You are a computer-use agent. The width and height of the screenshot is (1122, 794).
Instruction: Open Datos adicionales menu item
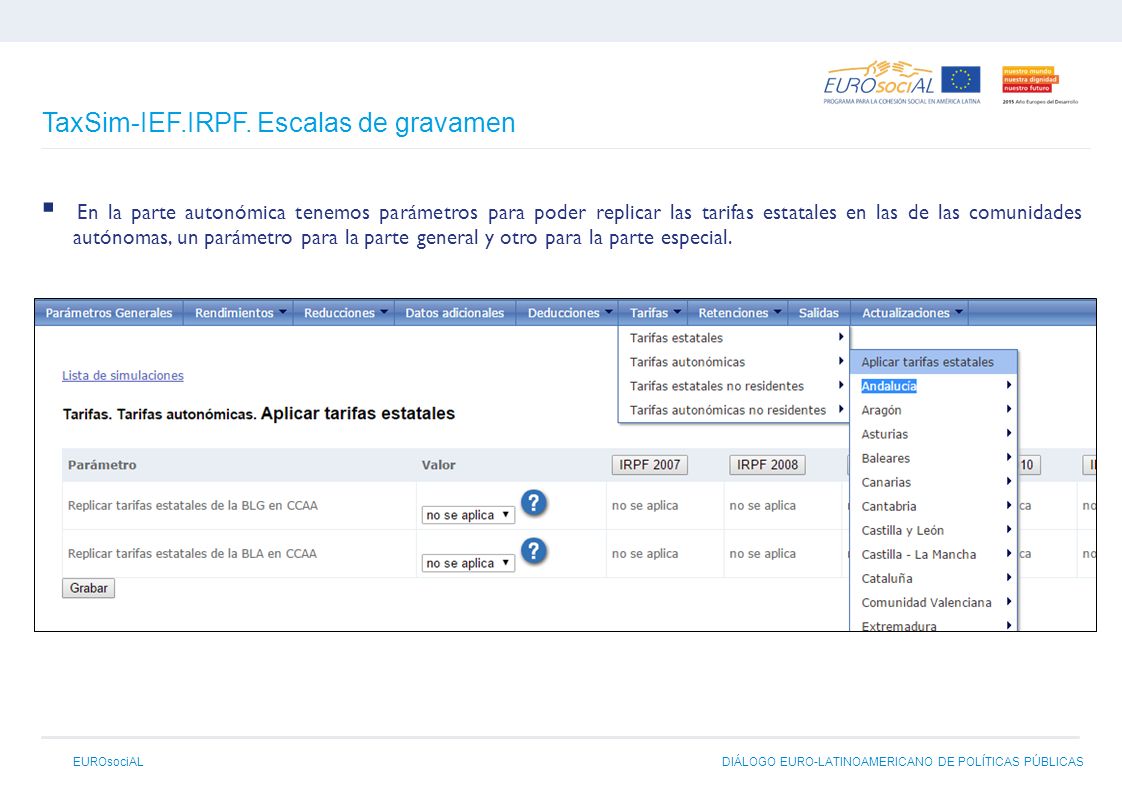[454, 313]
